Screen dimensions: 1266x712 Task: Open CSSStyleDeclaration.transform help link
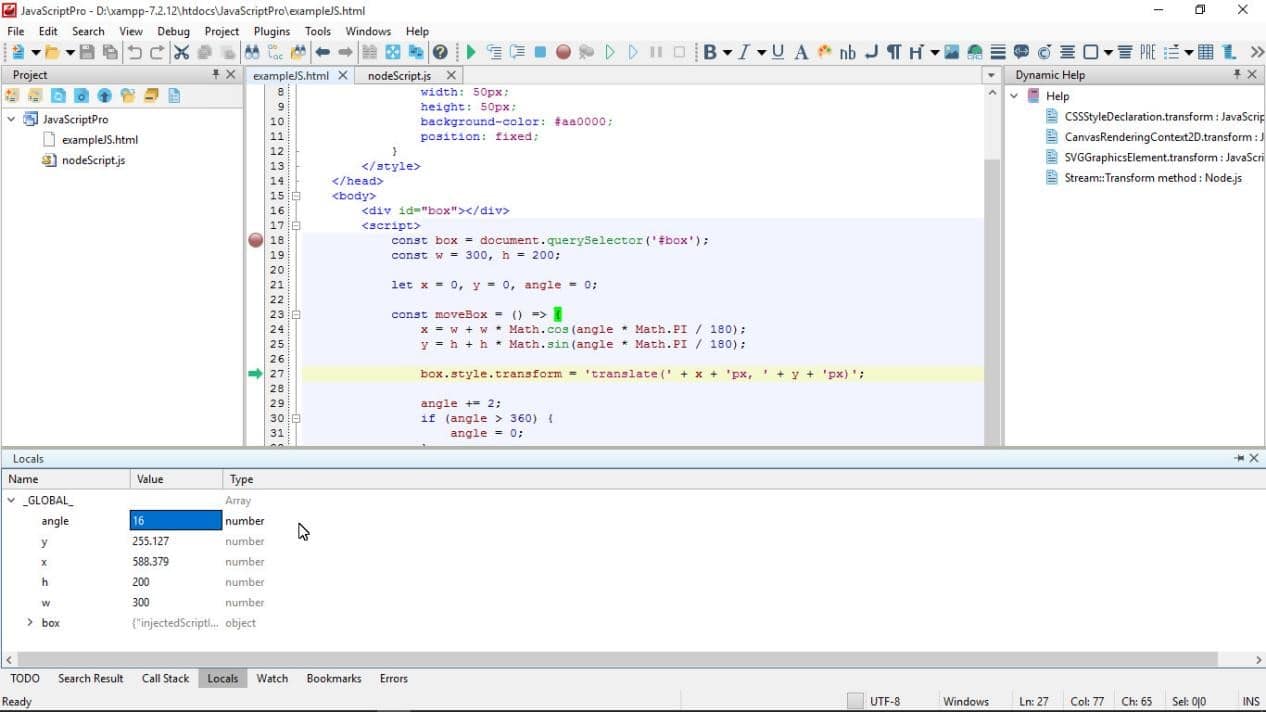click(1164, 117)
